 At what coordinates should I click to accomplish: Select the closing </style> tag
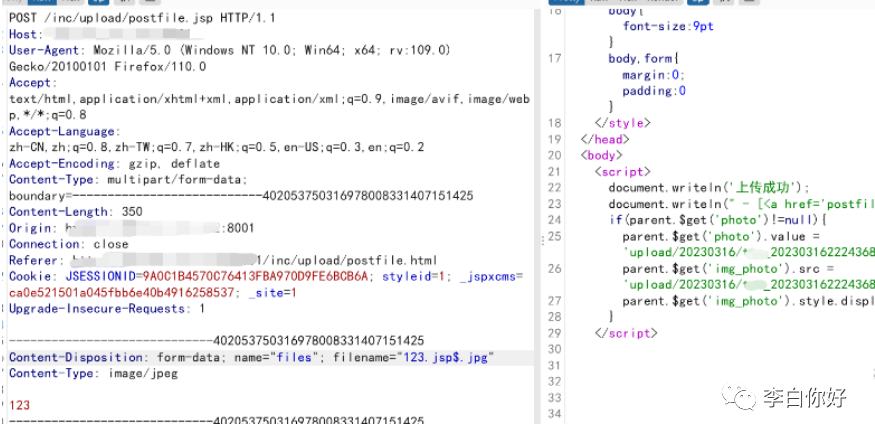pos(622,123)
